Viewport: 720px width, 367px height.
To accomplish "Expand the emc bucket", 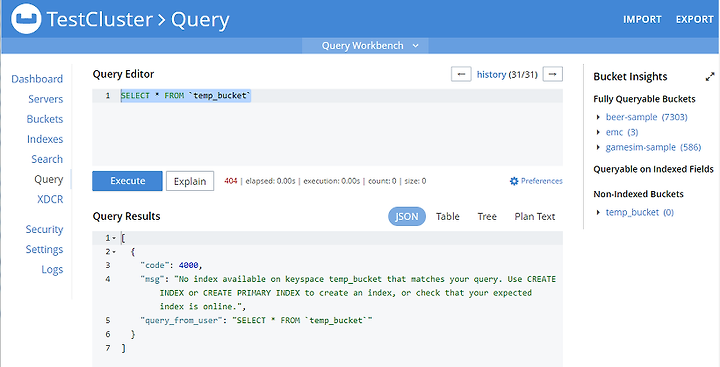I will (x=598, y=132).
